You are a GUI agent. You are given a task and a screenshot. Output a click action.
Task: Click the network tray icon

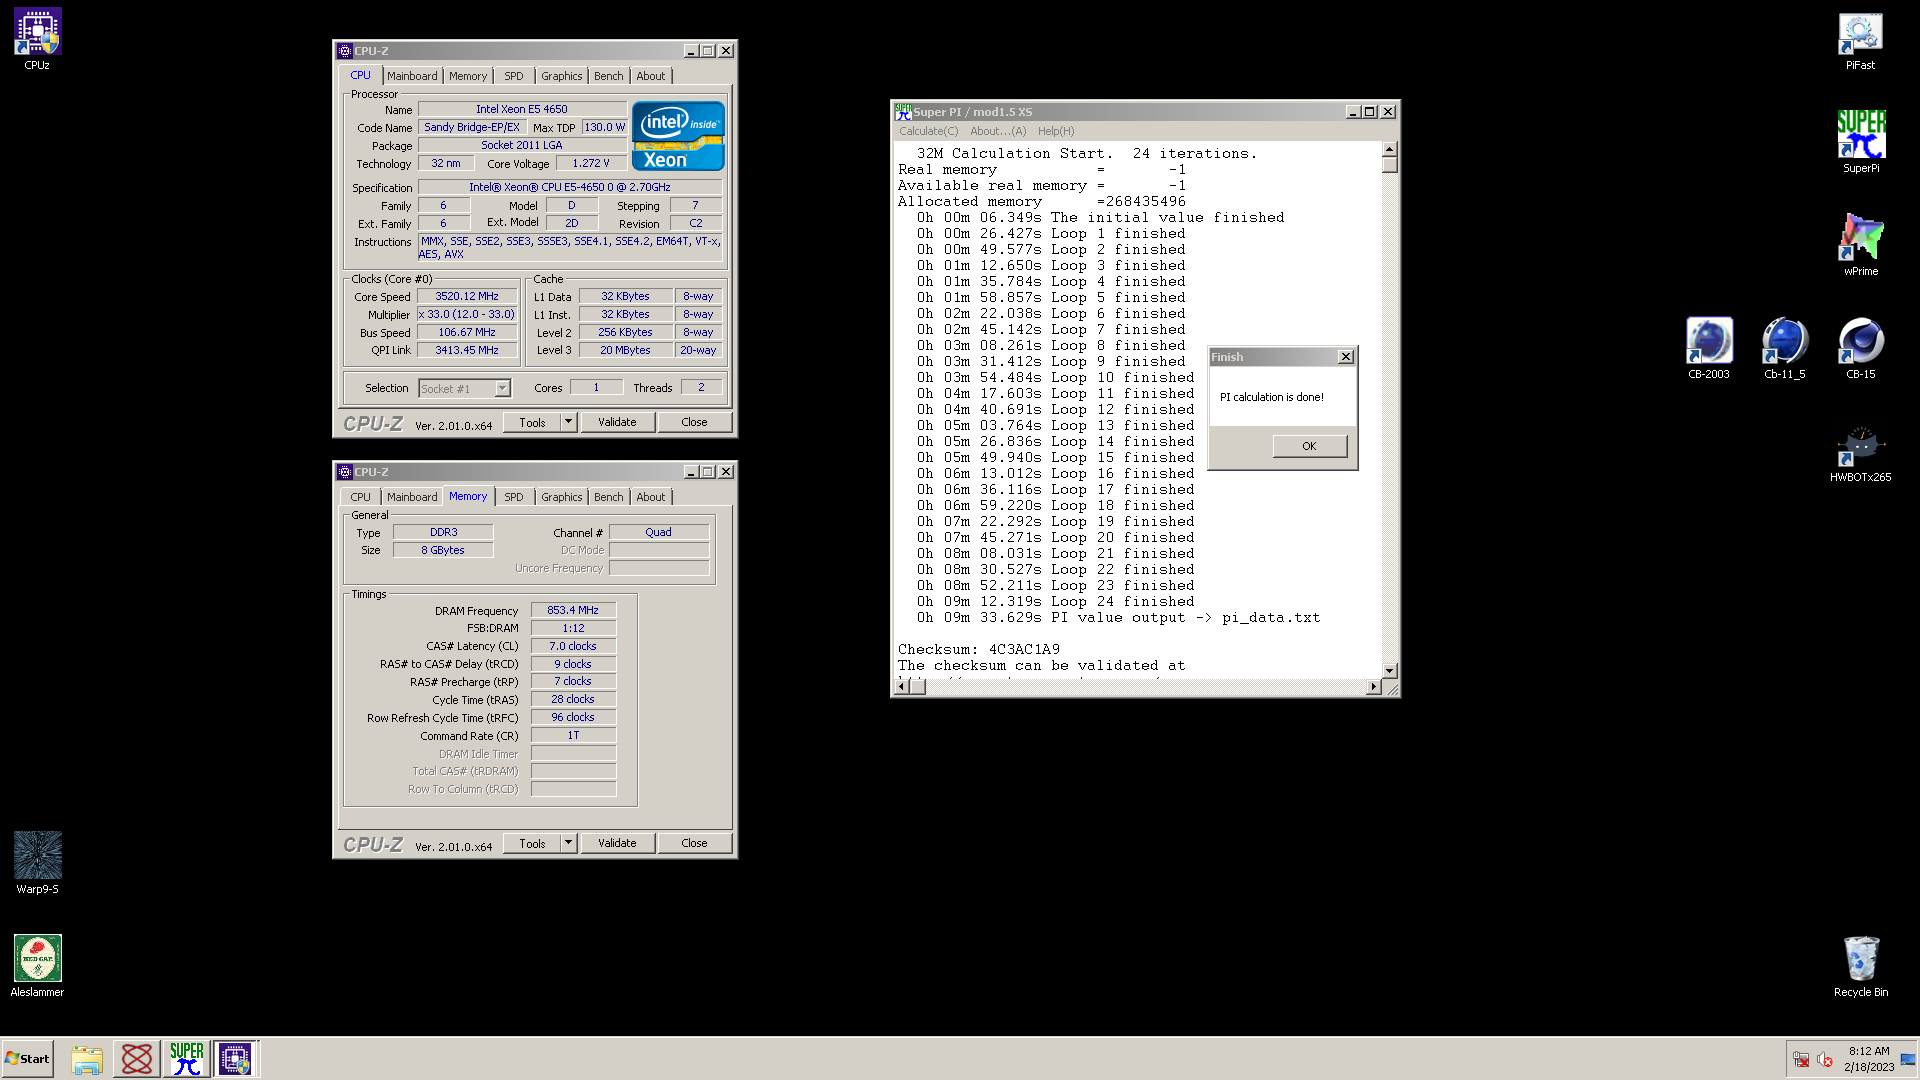click(x=1801, y=1059)
